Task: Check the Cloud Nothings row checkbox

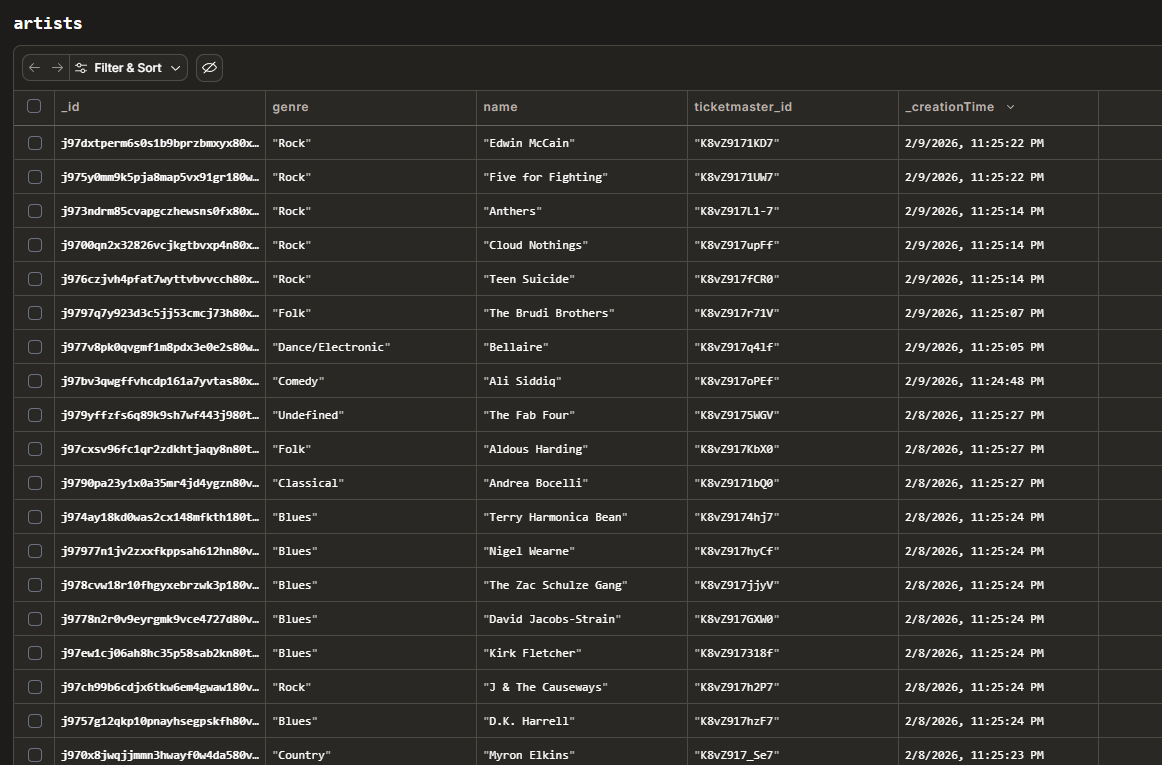Action: pyautogui.click(x=34, y=245)
